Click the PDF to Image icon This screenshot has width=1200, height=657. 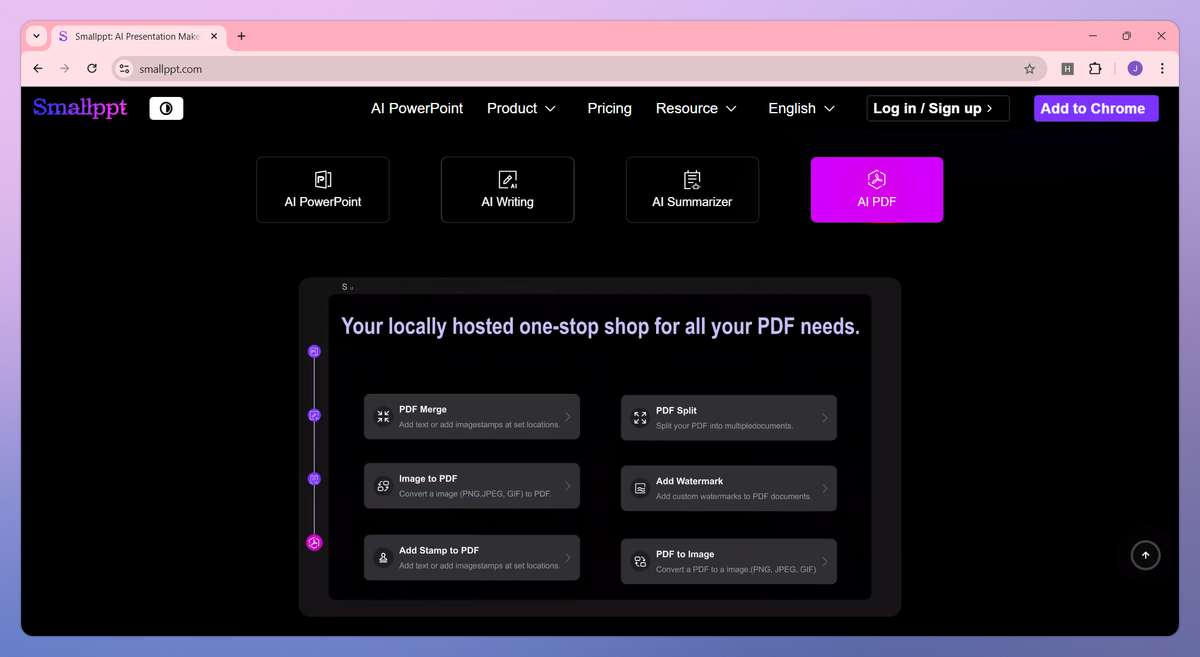coord(640,561)
